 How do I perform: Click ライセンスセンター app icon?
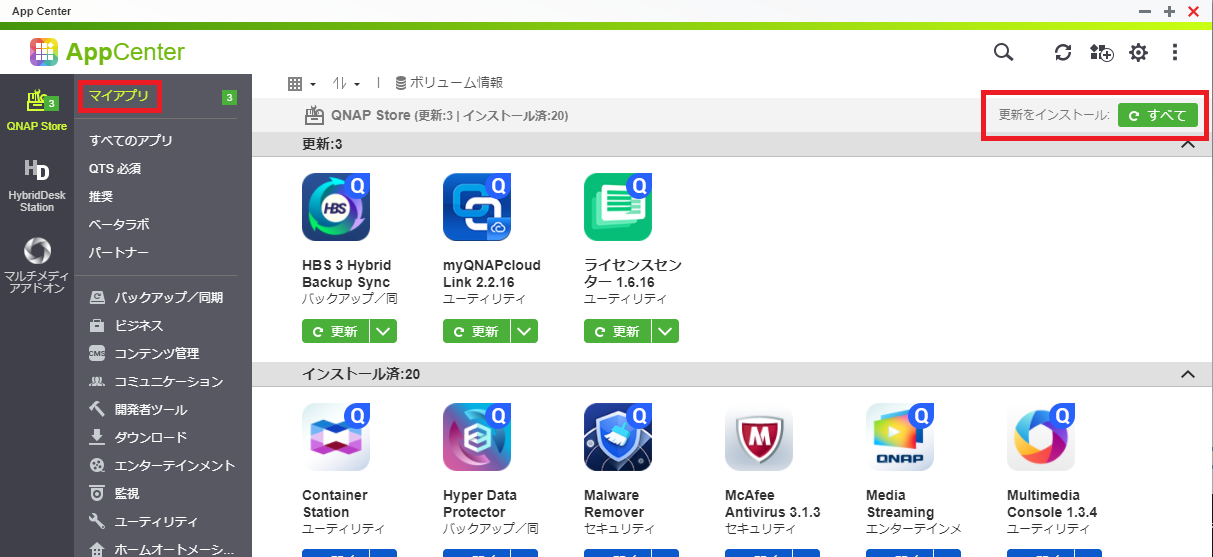click(618, 207)
